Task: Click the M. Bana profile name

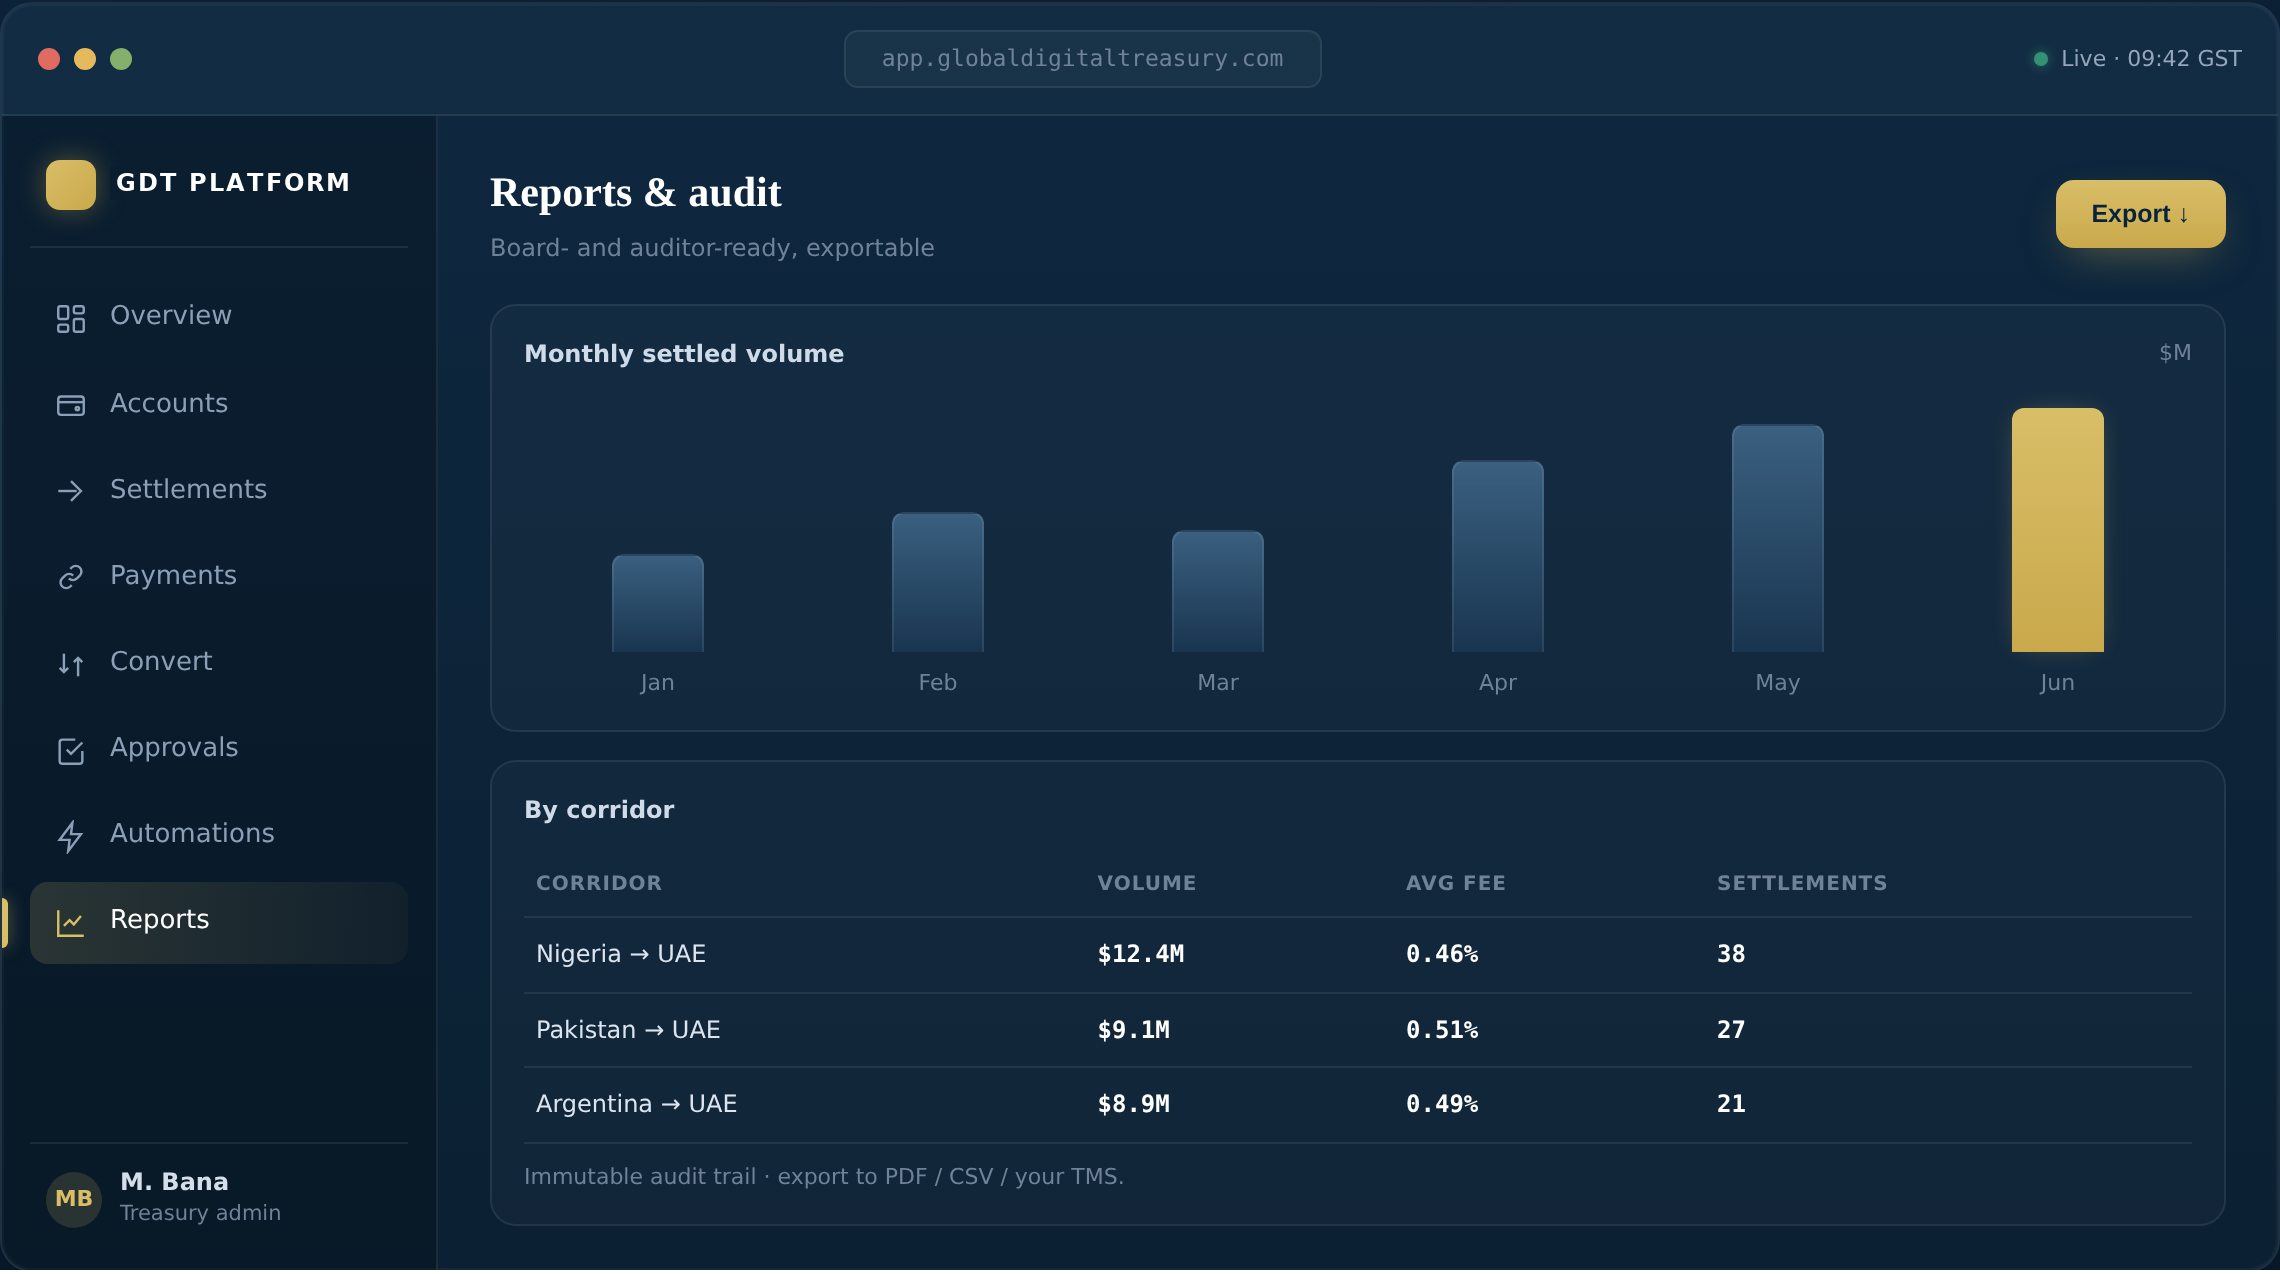Action: 174,1182
